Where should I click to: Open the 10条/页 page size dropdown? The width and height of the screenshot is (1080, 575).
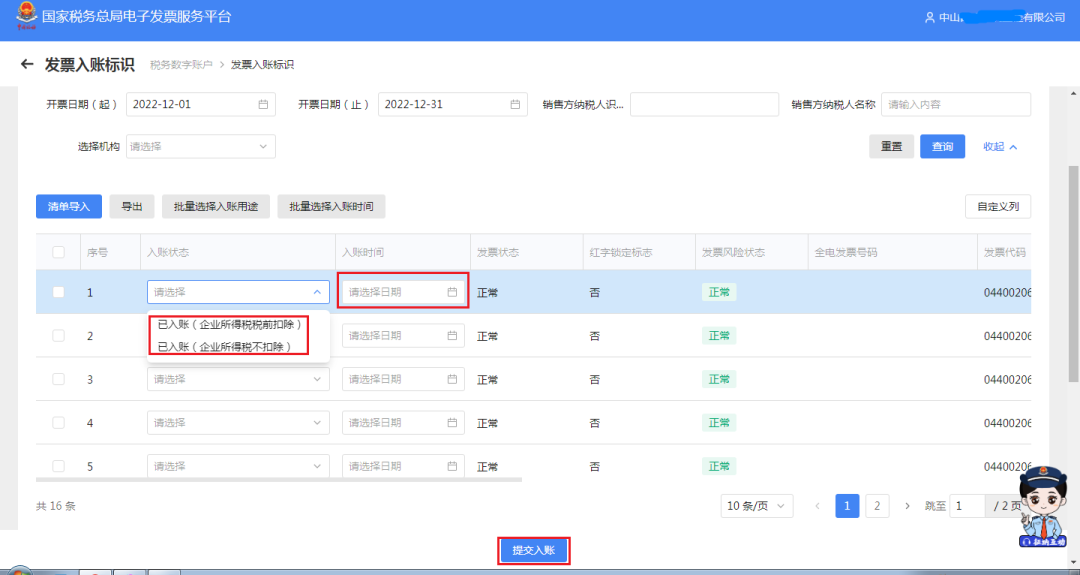(756, 506)
